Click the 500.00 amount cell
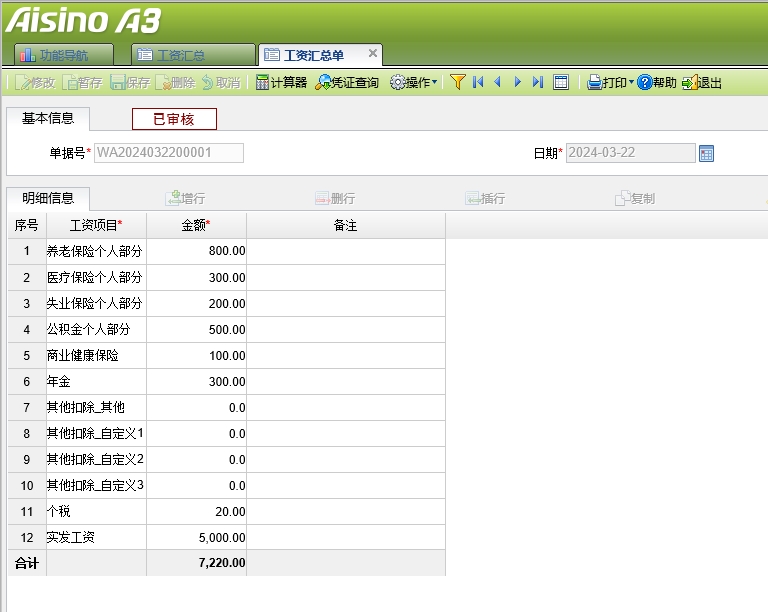Screen dimensions: 768x612 pos(196,330)
